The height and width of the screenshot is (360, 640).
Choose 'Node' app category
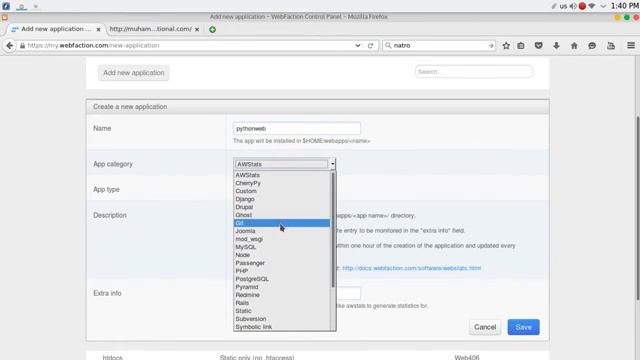point(282,255)
